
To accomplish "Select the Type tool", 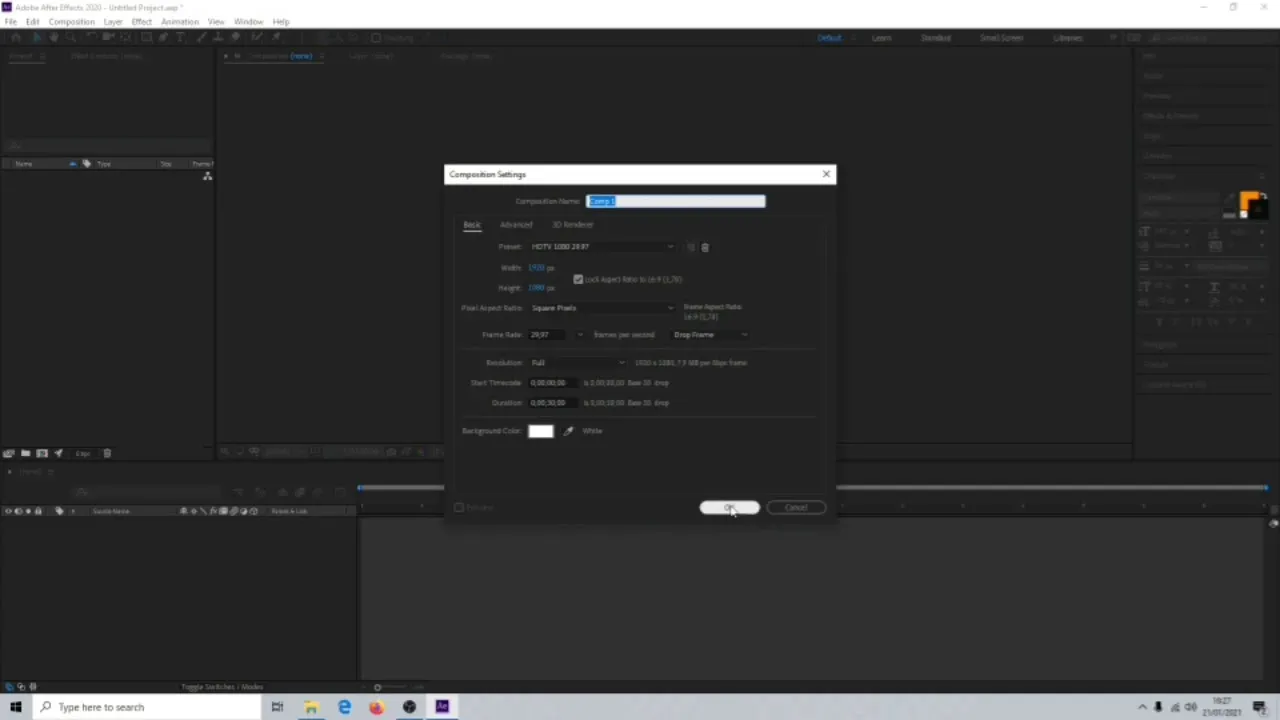I will (180, 38).
